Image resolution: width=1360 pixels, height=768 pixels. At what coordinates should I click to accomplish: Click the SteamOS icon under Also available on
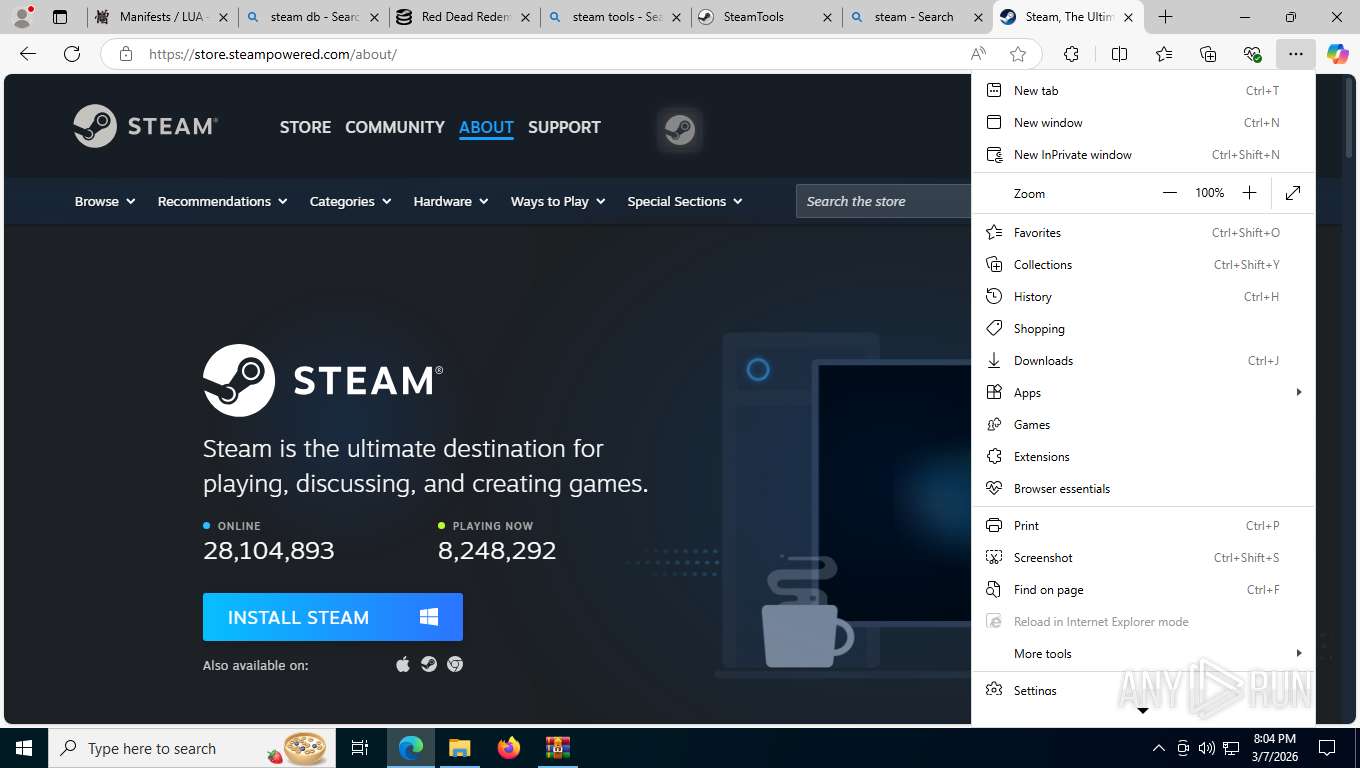[x=429, y=664]
